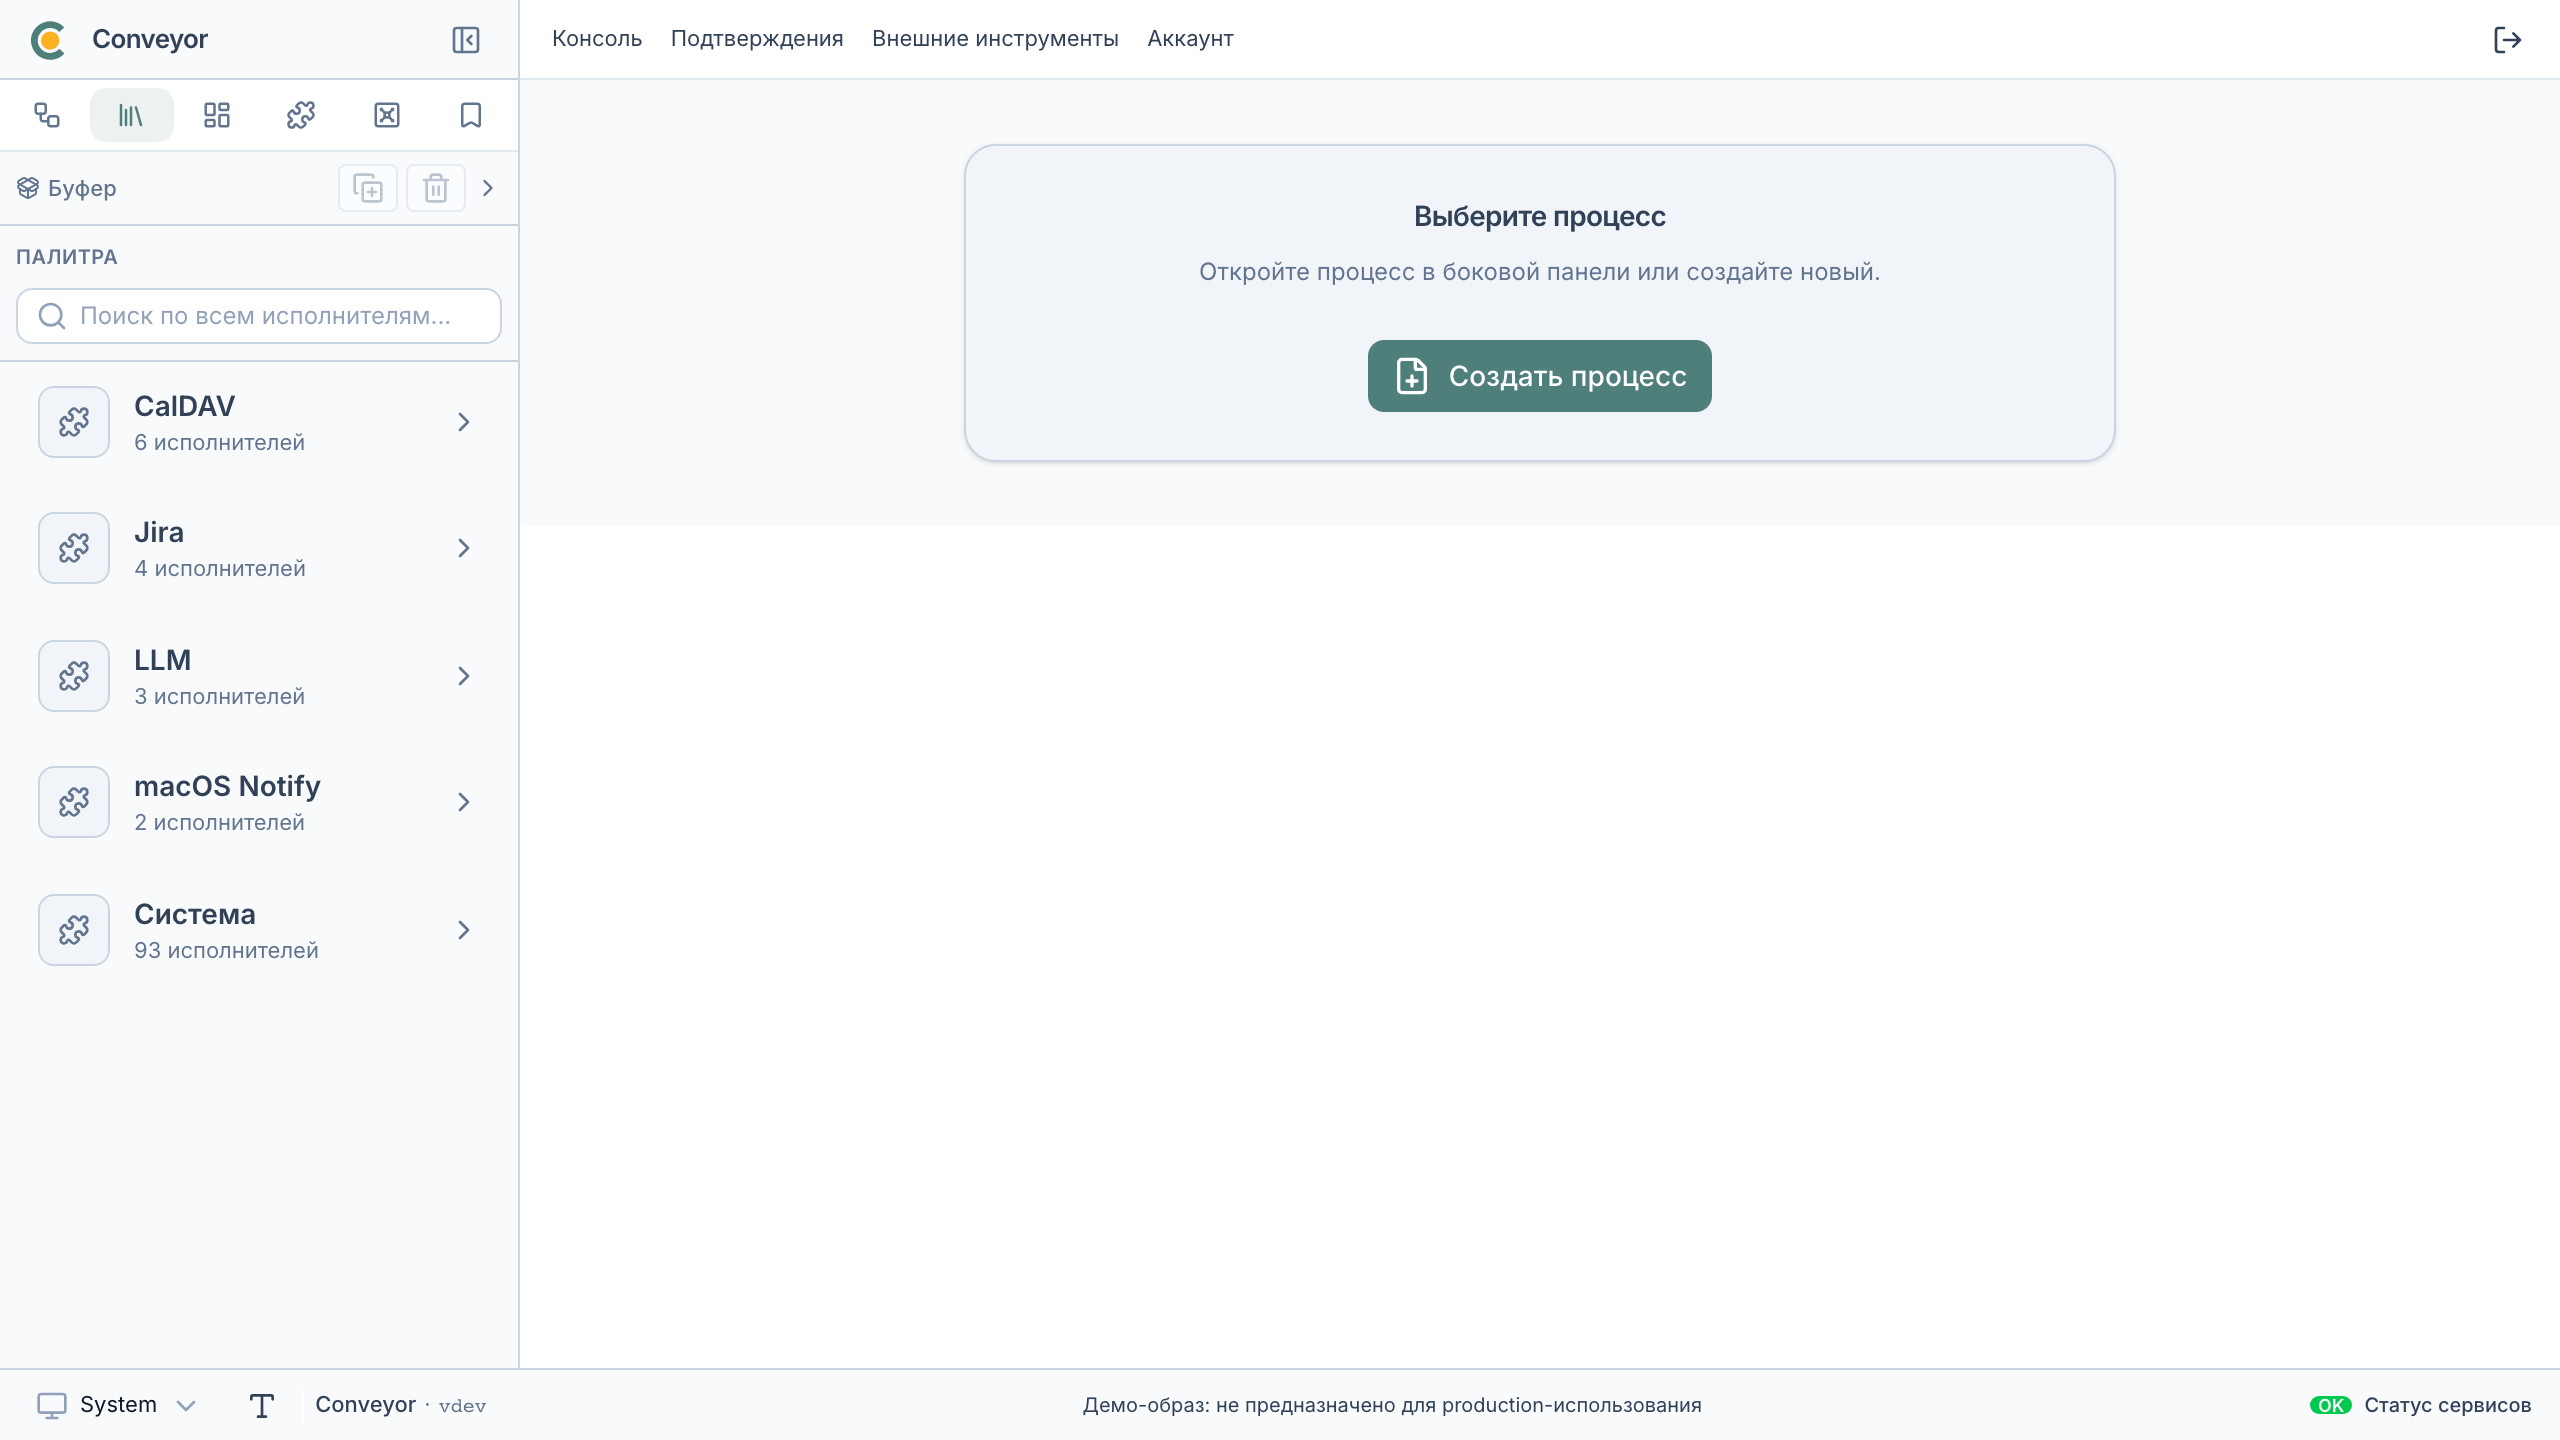The image size is (2560, 1440).
Task: Click the Буфер label
Action: point(82,188)
